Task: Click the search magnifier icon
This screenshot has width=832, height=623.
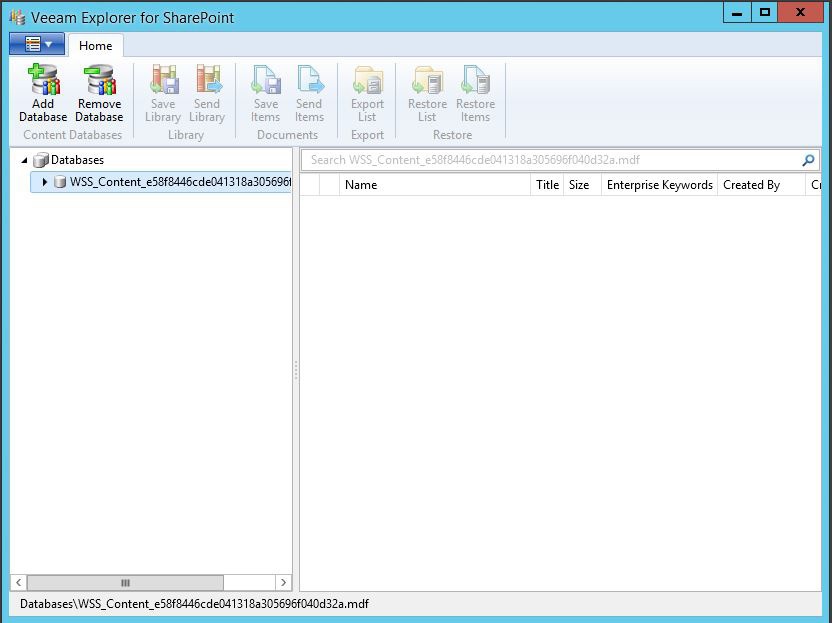Action: 808,160
